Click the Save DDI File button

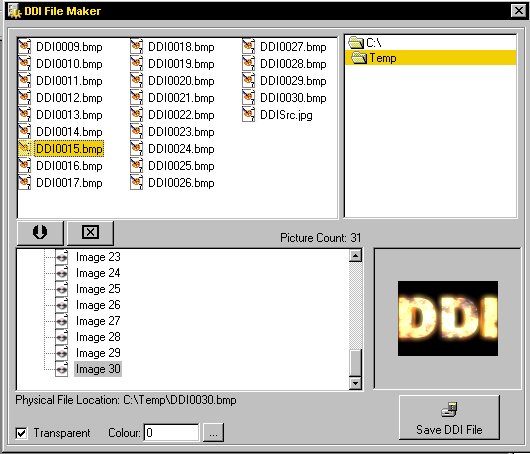449,417
